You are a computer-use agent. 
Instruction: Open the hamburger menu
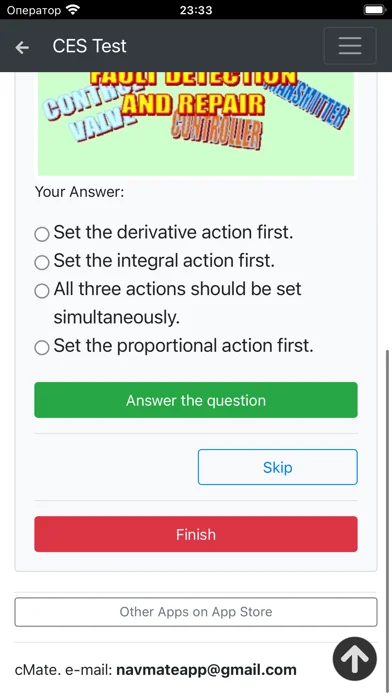[x=350, y=46]
